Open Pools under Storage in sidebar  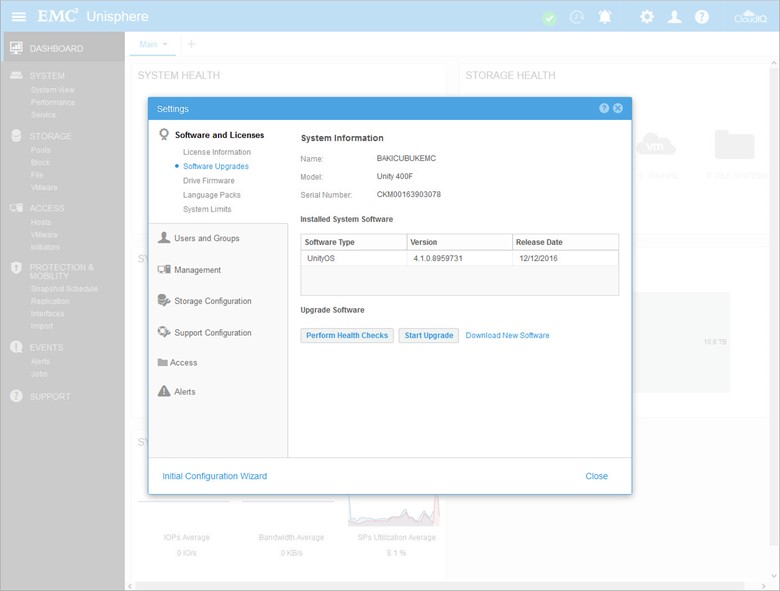click(x=40, y=150)
